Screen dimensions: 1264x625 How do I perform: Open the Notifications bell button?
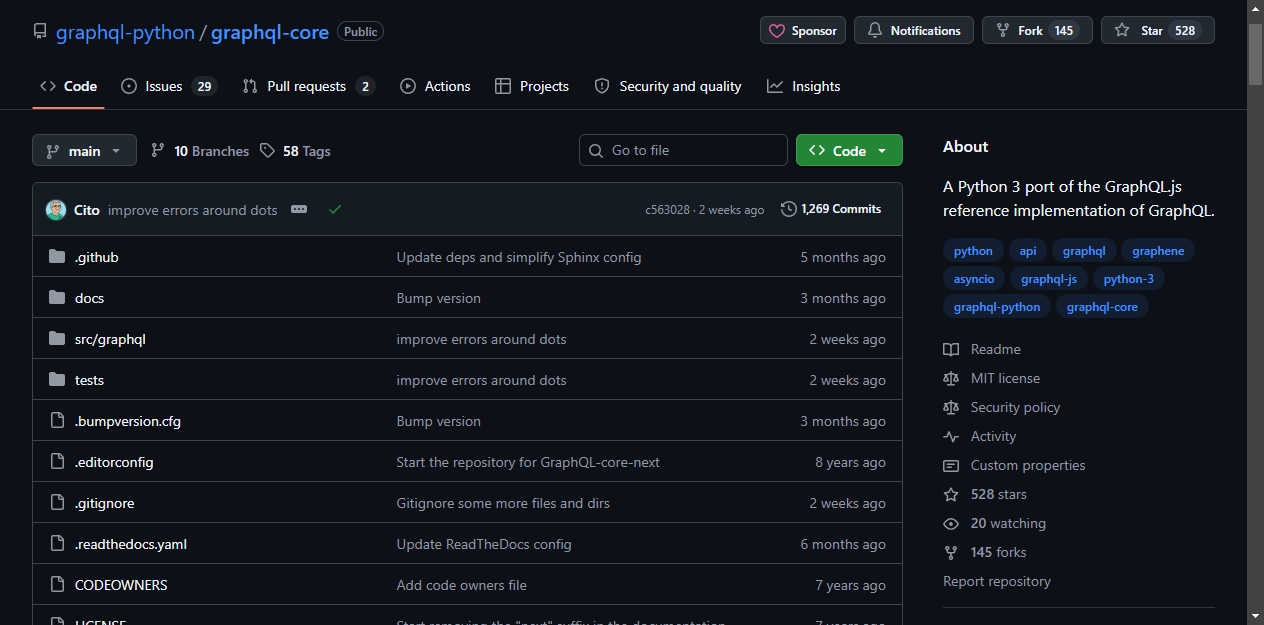(914, 31)
